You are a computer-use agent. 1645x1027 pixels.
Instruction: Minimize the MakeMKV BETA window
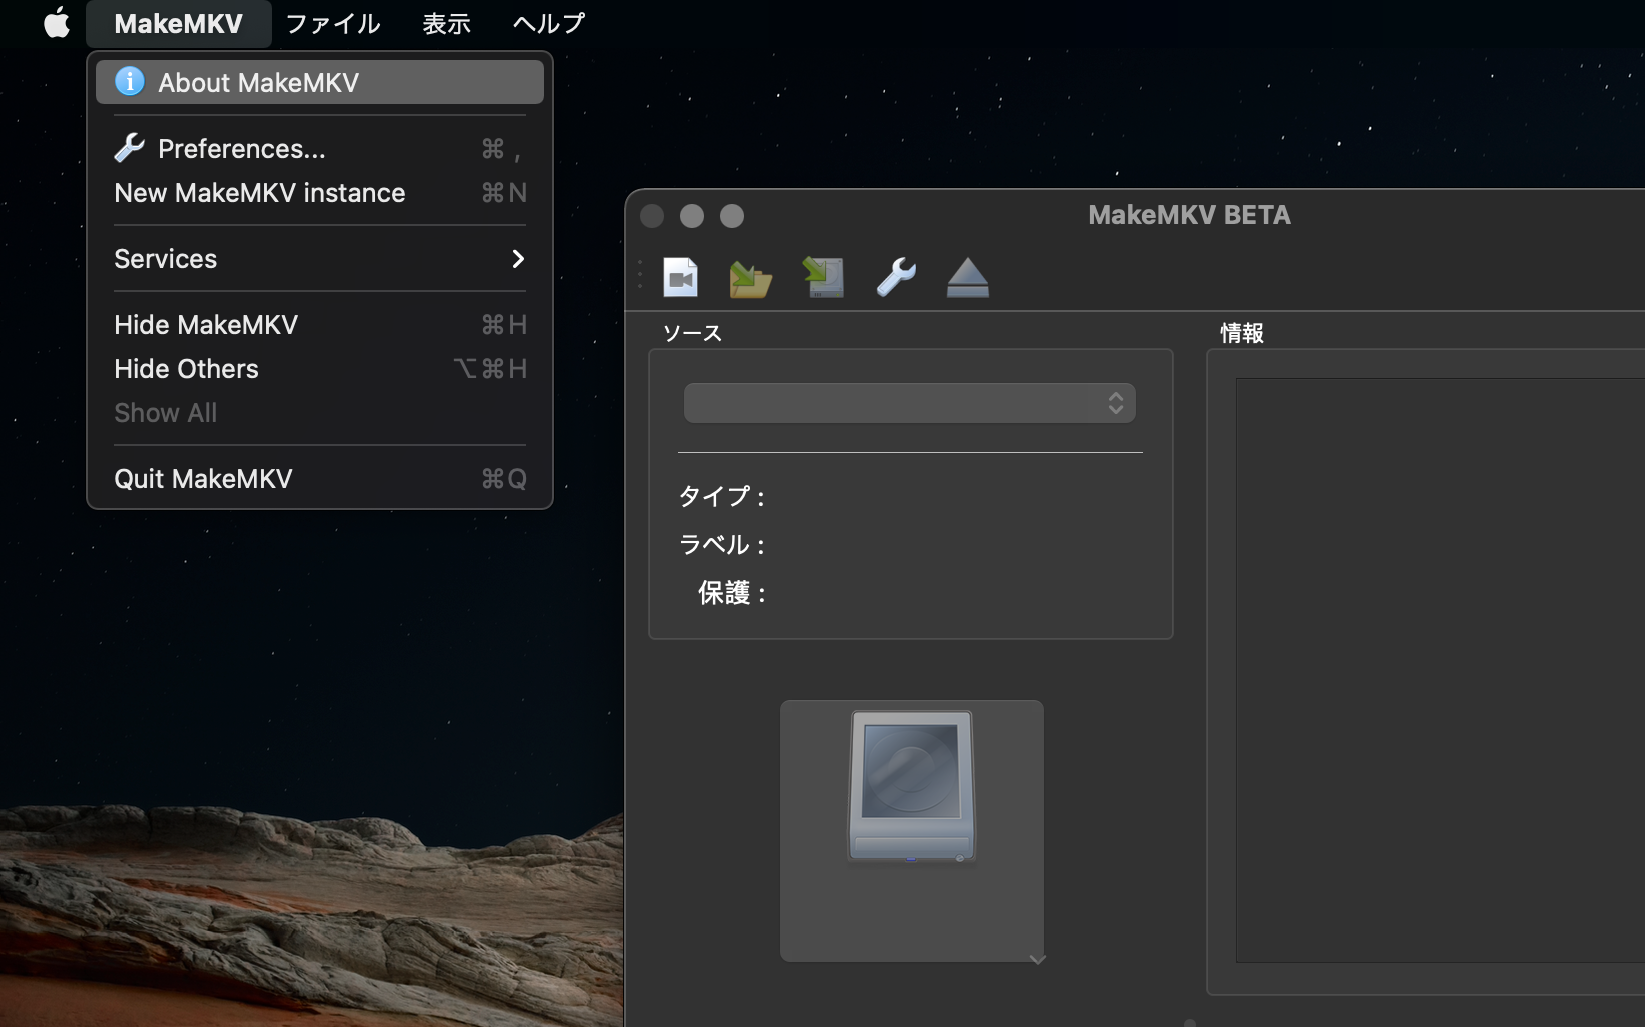[692, 216]
